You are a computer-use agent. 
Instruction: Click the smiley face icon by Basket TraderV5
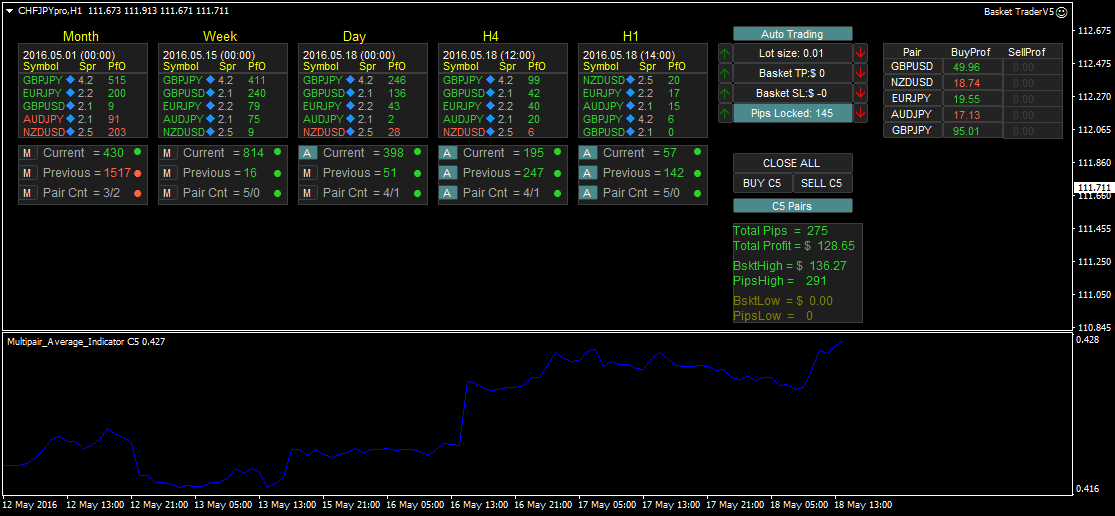(x=1061, y=12)
